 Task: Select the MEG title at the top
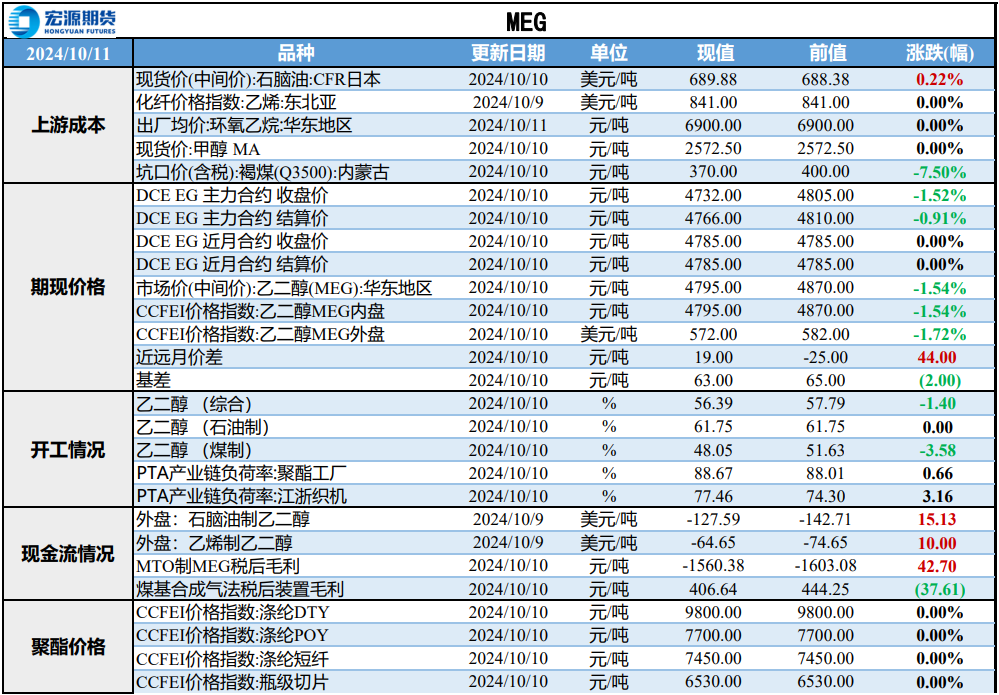[526, 22]
